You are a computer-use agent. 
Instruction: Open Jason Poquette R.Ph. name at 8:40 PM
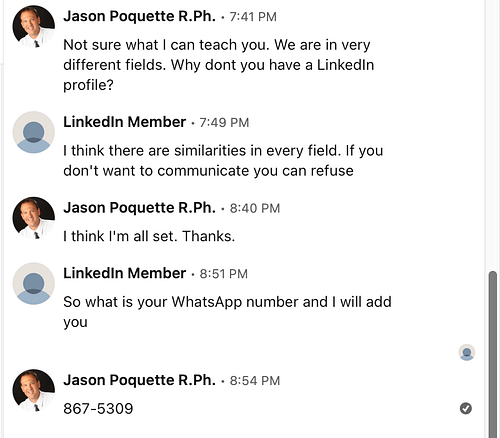coord(139,208)
